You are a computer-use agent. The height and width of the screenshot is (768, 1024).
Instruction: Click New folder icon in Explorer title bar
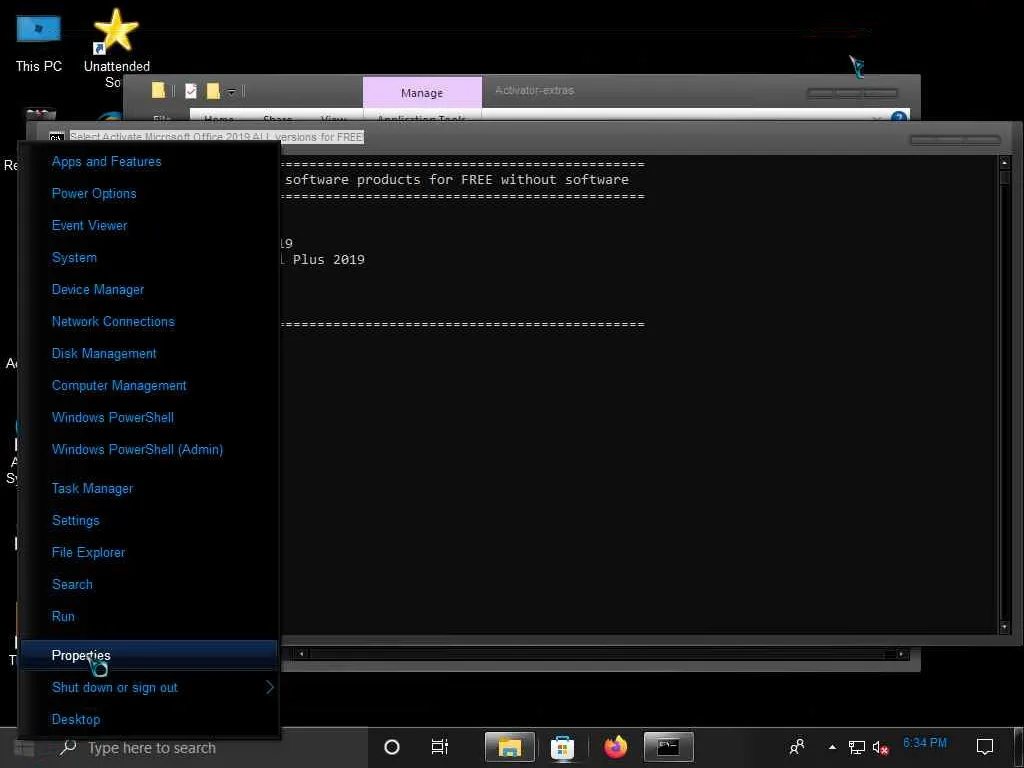tap(213, 91)
